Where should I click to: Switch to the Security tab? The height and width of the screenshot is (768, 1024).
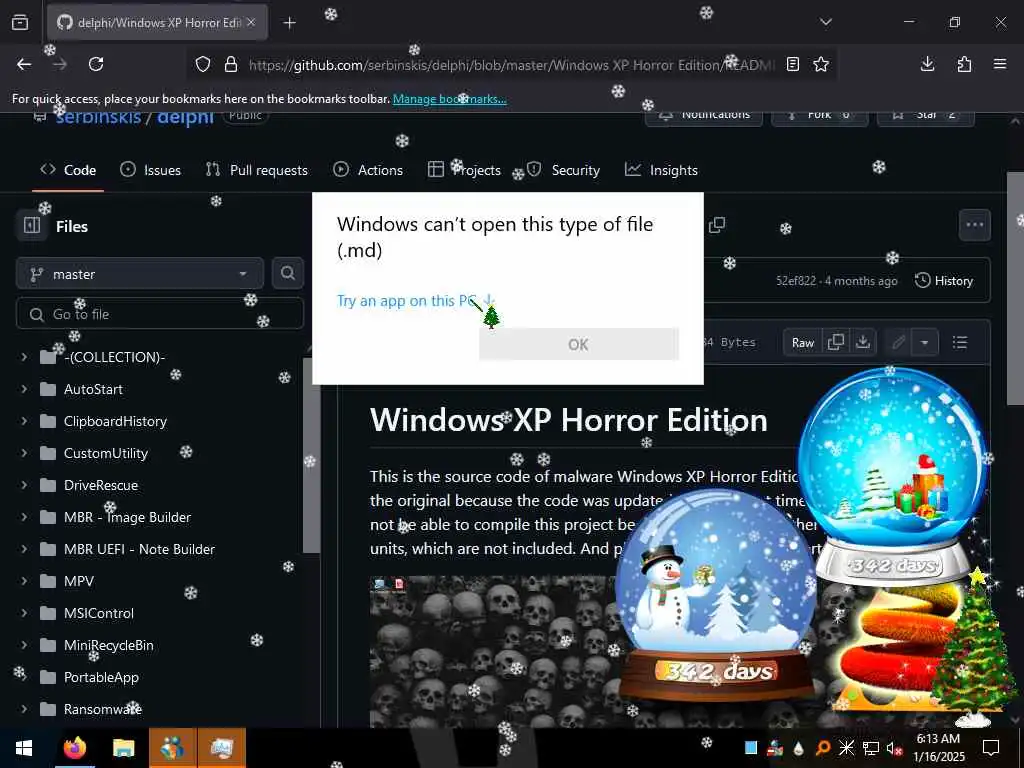tap(563, 170)
